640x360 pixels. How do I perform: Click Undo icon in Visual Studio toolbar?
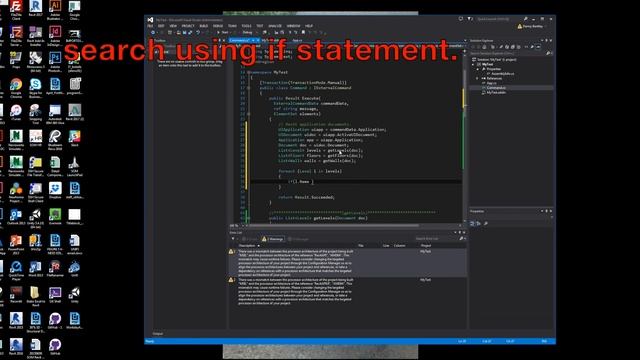[198, 32]
